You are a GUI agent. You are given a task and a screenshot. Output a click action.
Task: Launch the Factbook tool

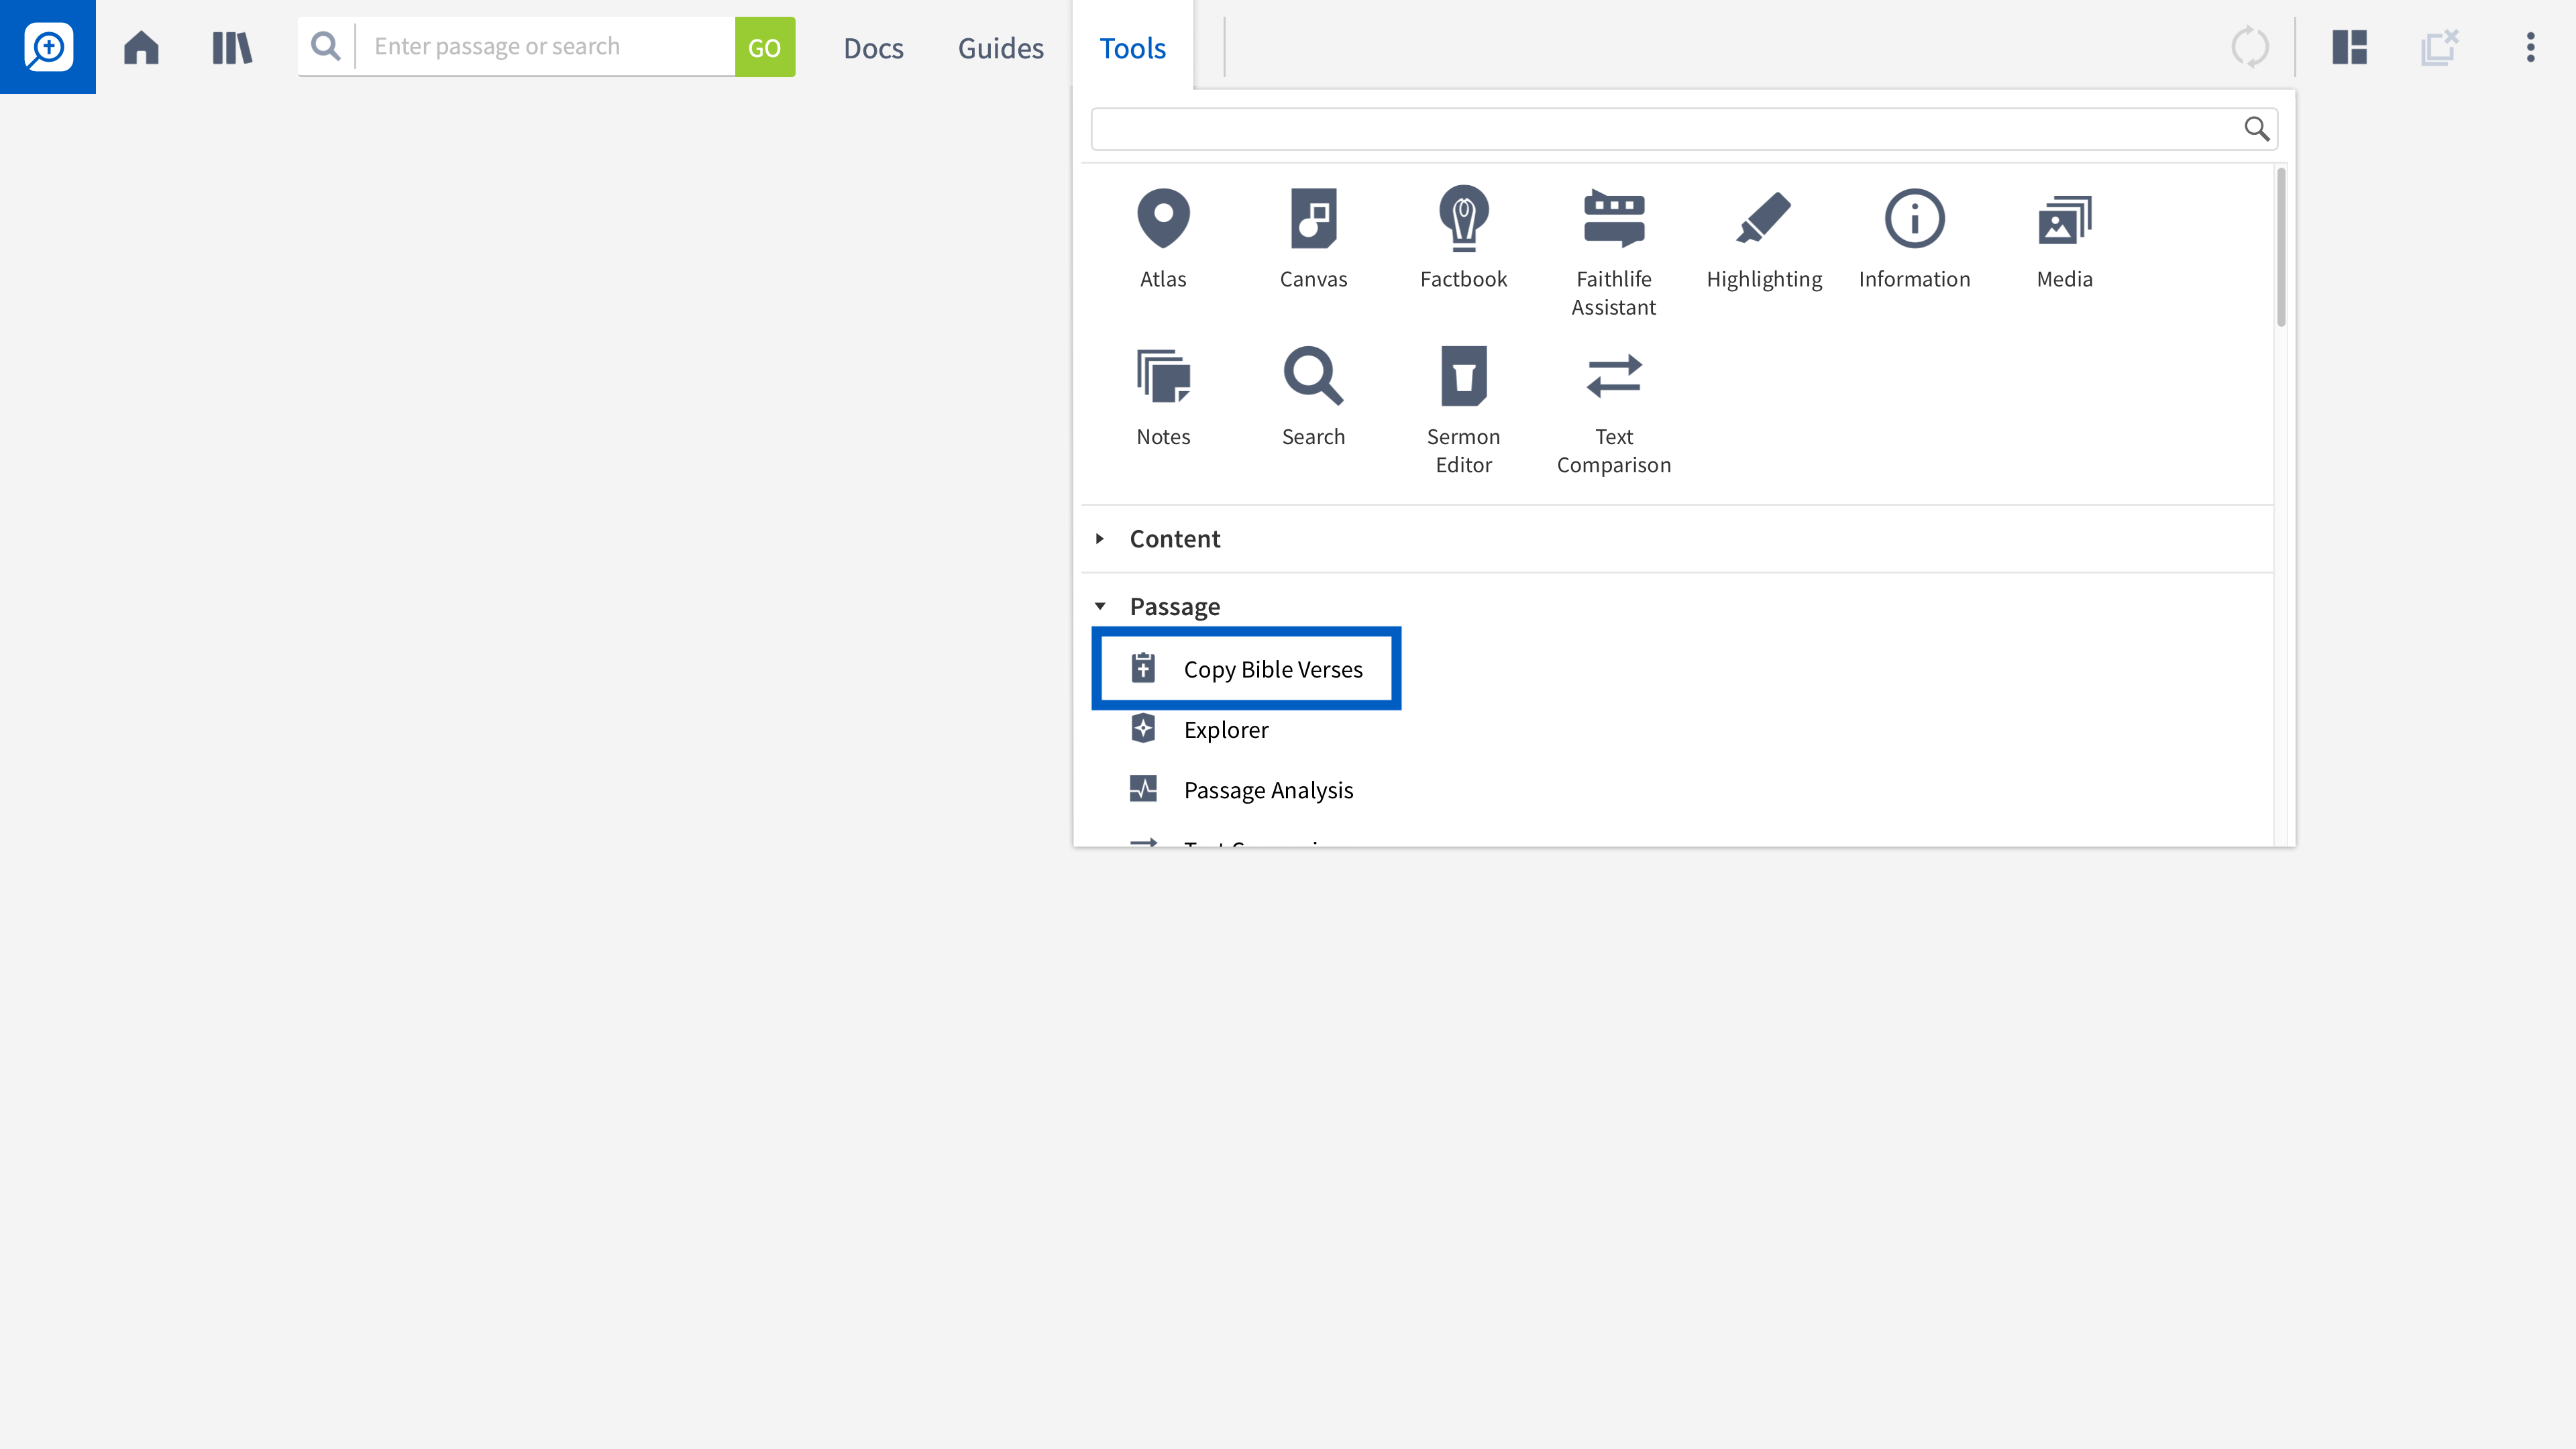(x=1463, y=237)
